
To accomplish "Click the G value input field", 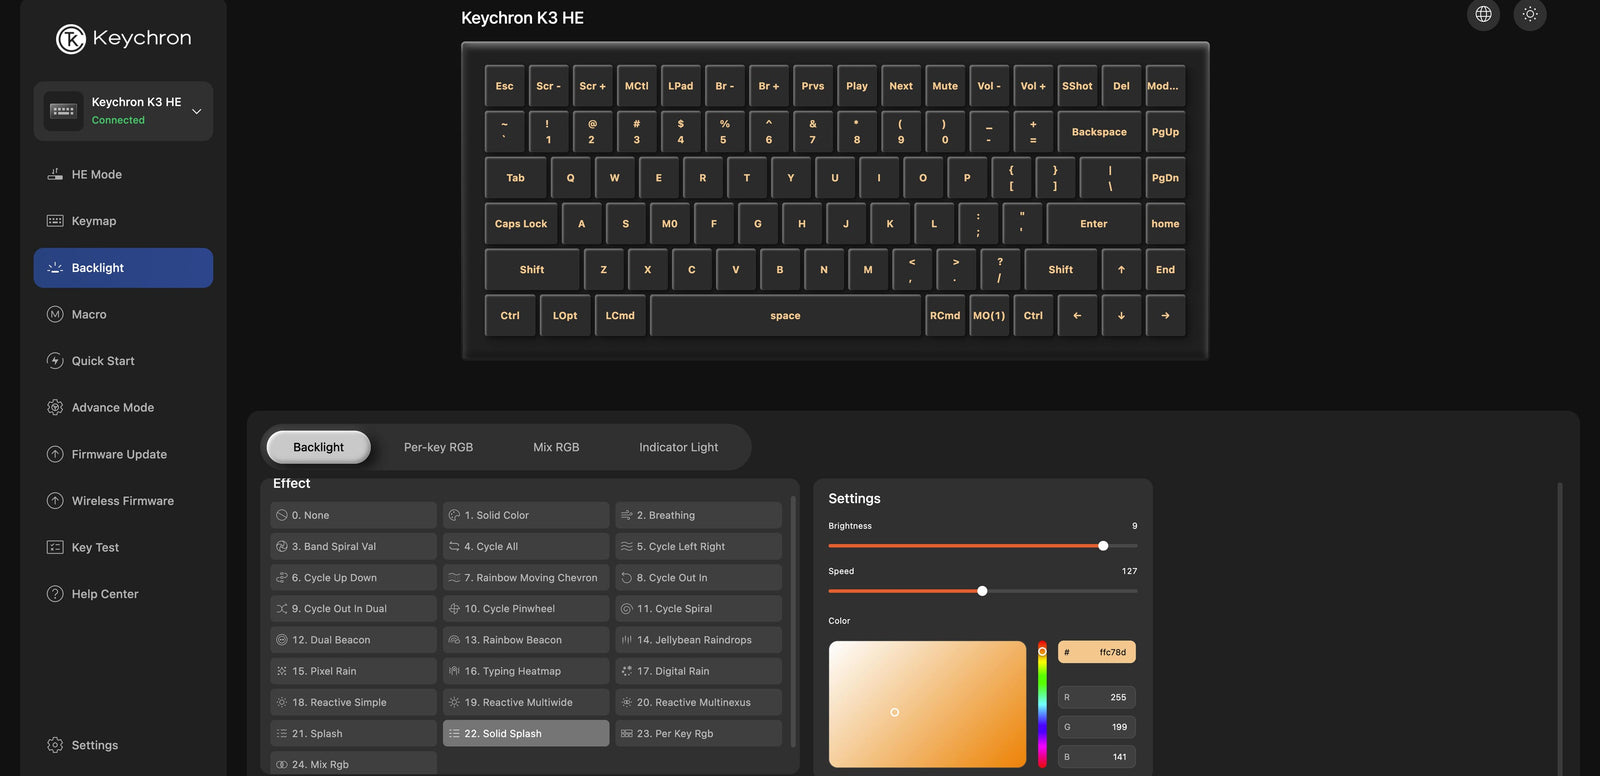I will pyautogui.click(x=1097, y=727).
